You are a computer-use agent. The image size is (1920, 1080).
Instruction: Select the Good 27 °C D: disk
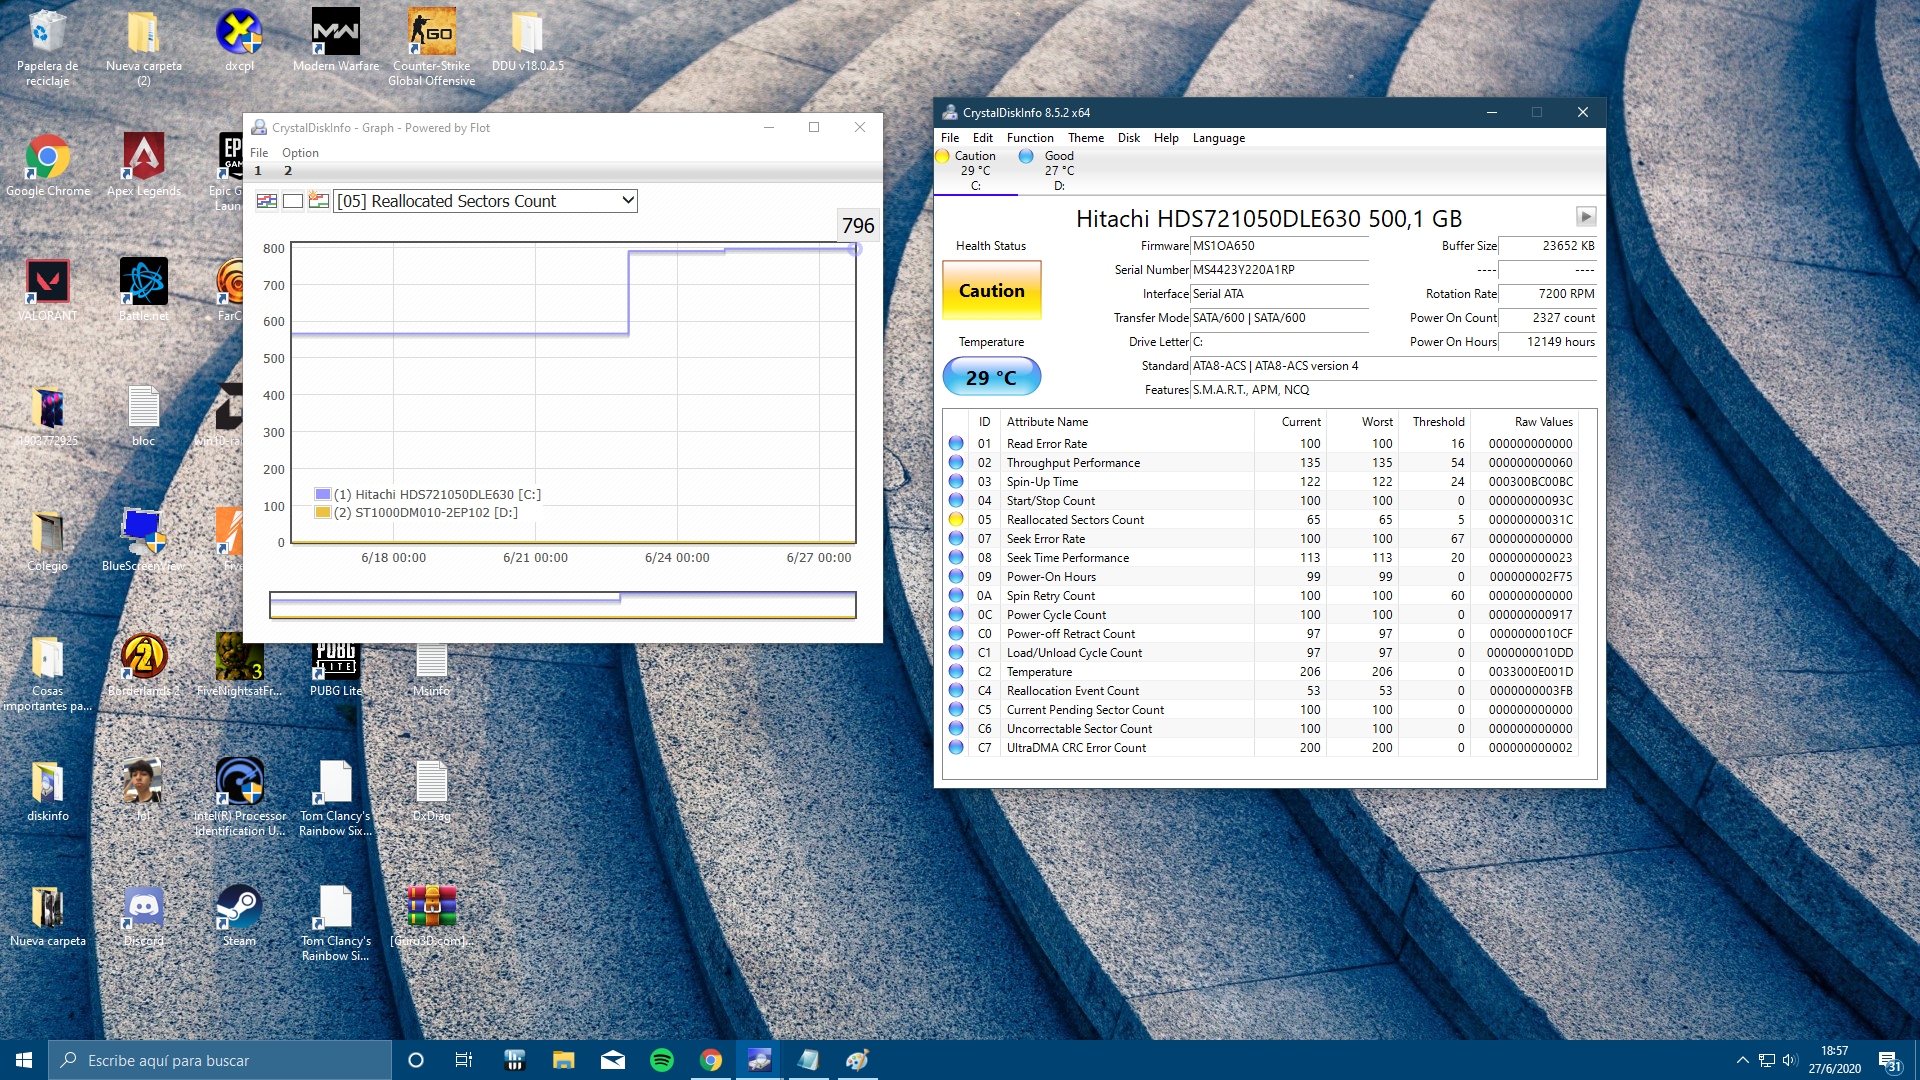point(1048,170)
